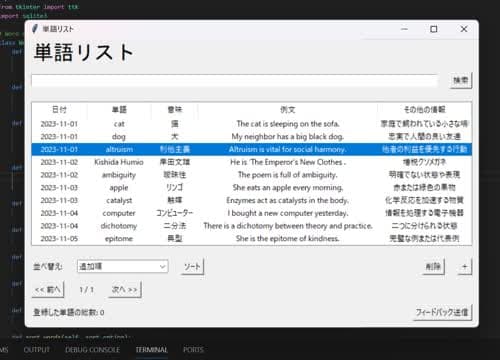Viewport: 500px width, 360px height.
Task: Open the 並べ替え sort order combo box
Action: (x=123, y=266)
